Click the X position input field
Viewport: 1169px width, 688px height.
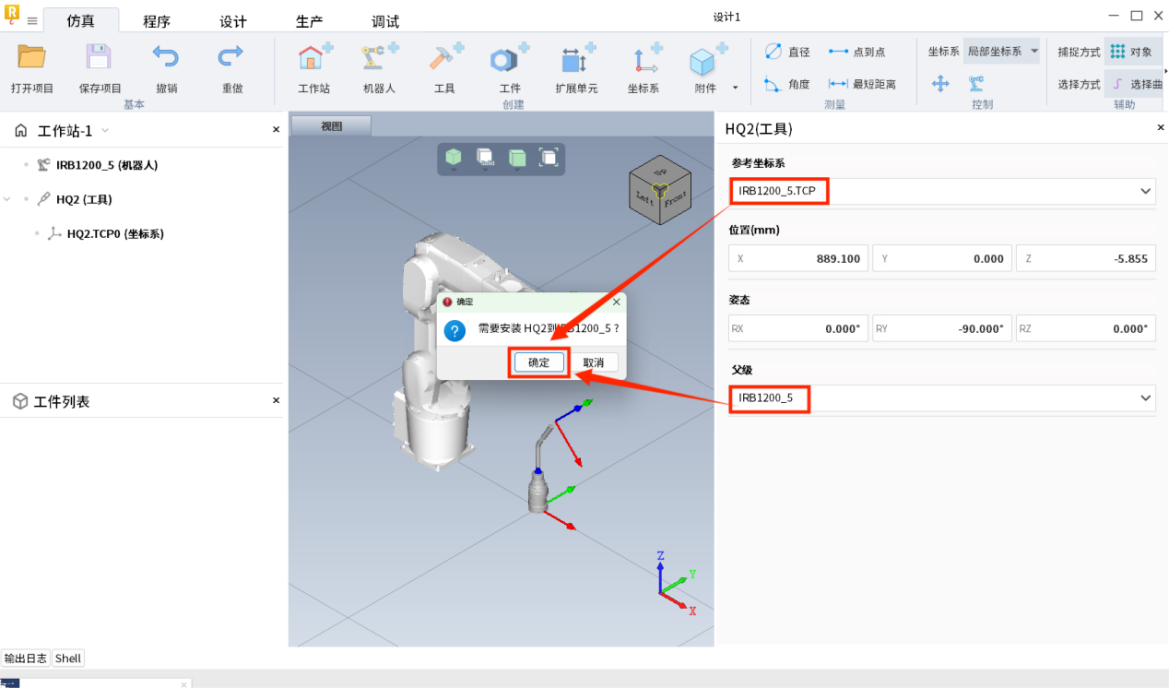click(x=798, y=258)
